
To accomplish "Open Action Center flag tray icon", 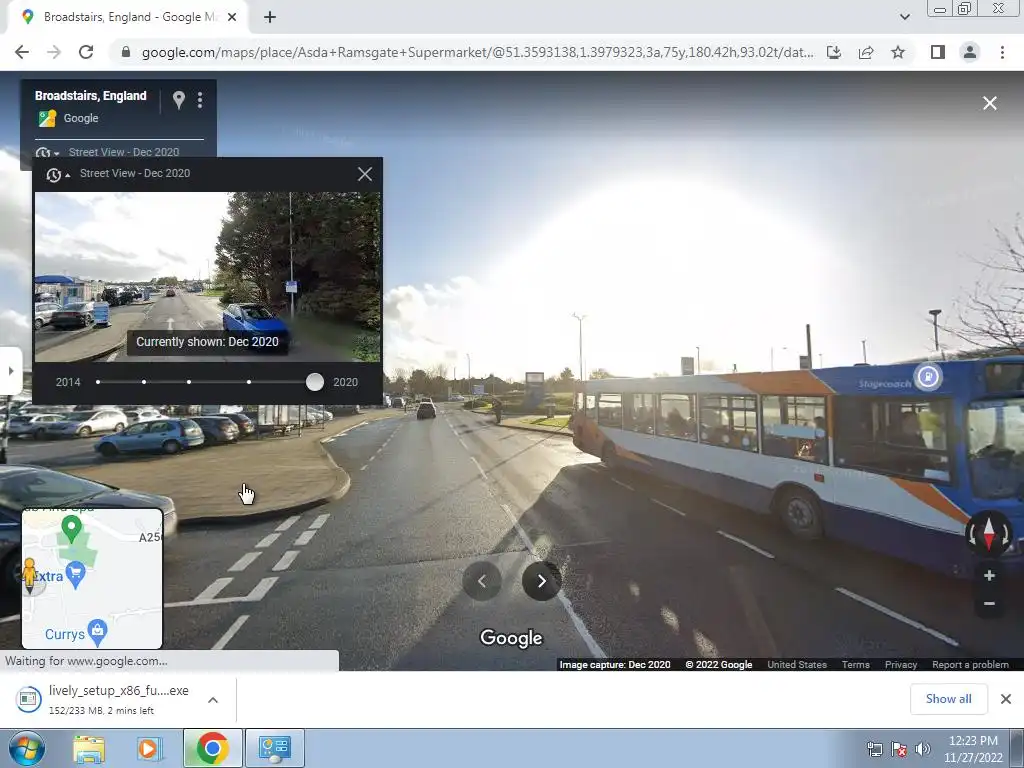I will tap(899, 749).
